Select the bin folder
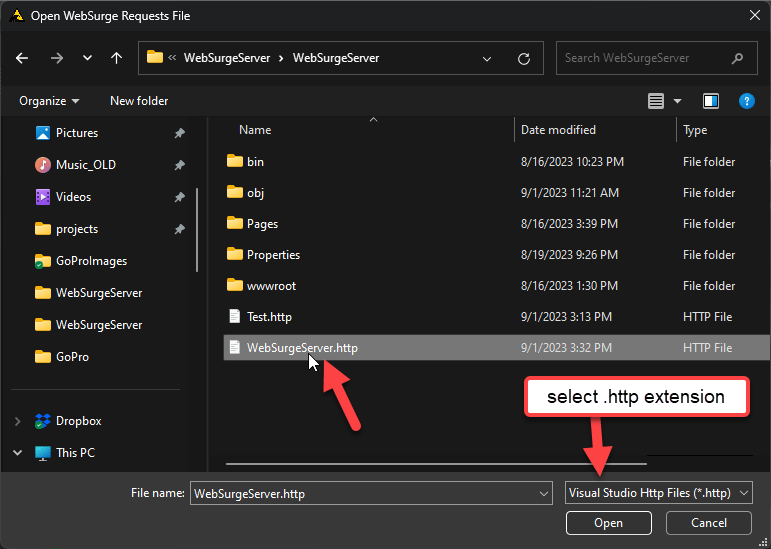Screen dimensions: 771x549 point(255,162)
